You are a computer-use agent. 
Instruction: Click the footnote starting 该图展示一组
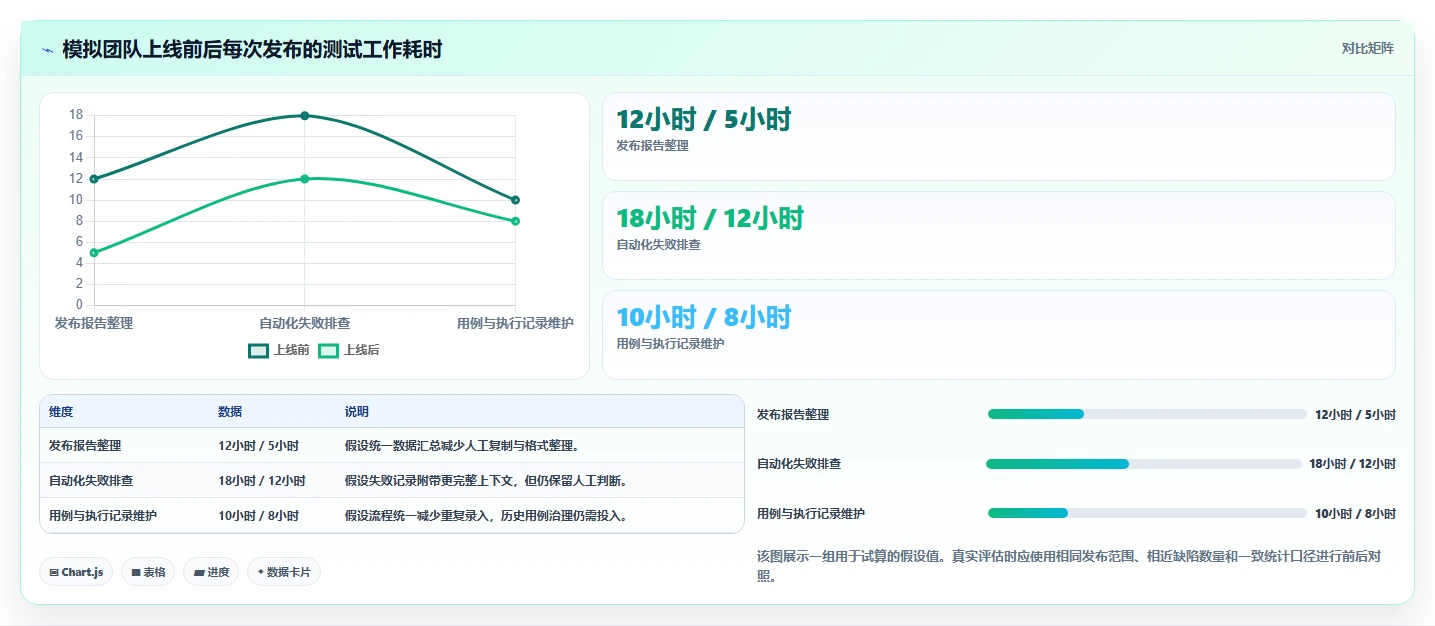click(1069, 566)
